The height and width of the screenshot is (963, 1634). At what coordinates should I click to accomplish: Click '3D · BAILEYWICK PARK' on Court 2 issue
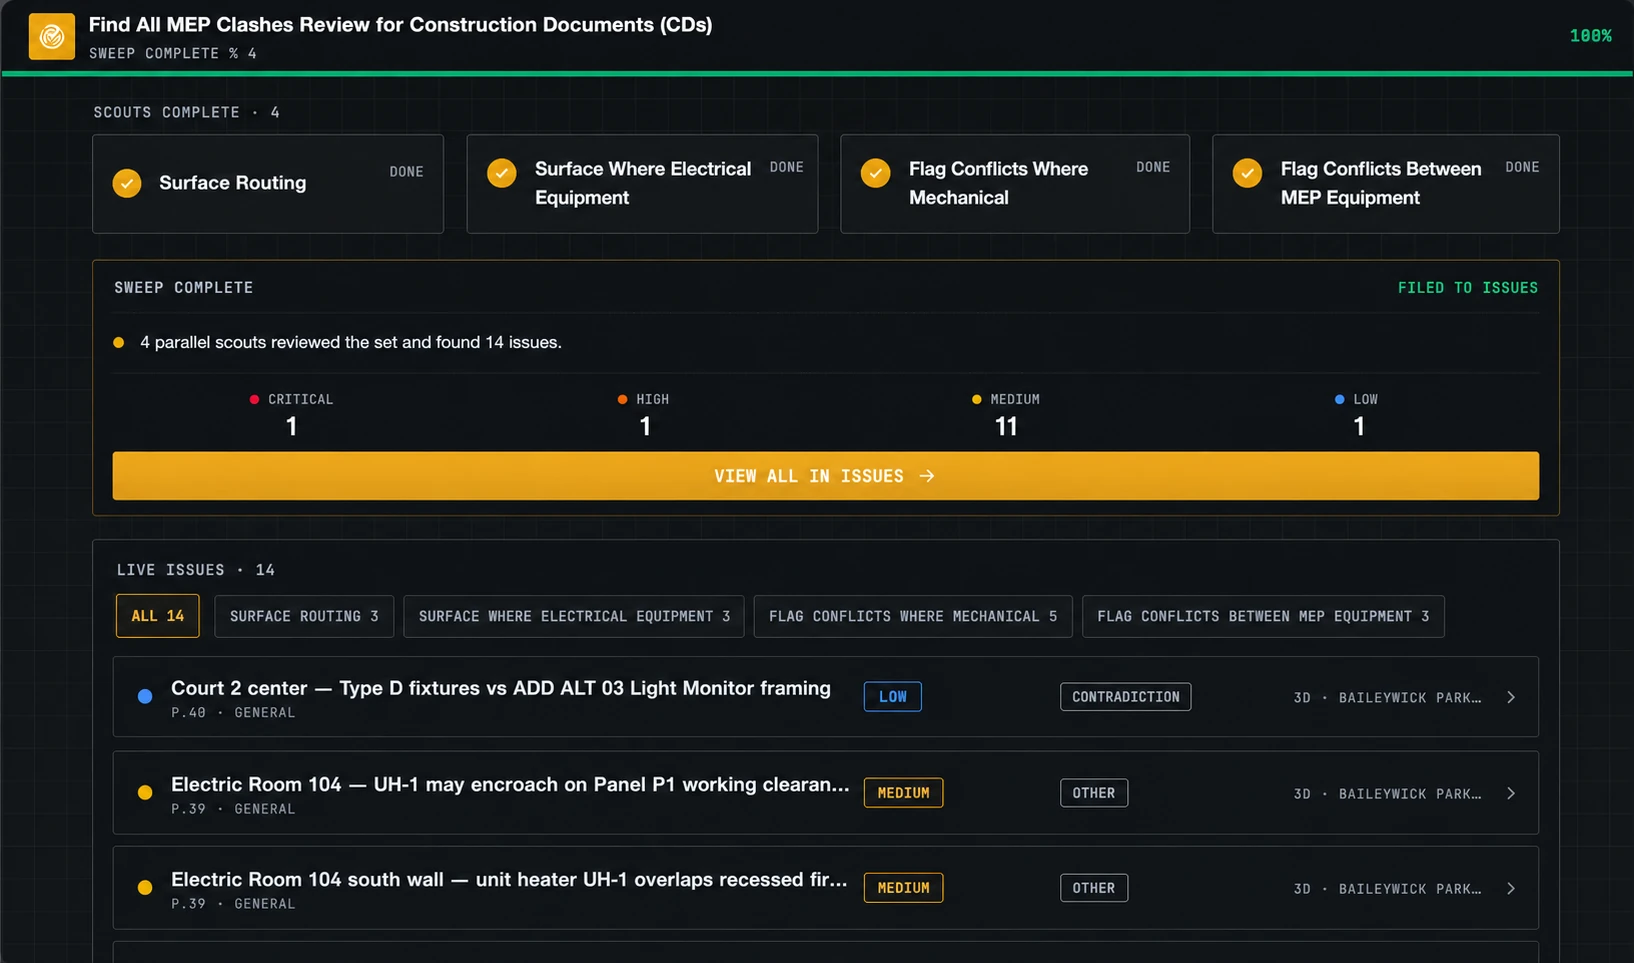point(1387,698)
